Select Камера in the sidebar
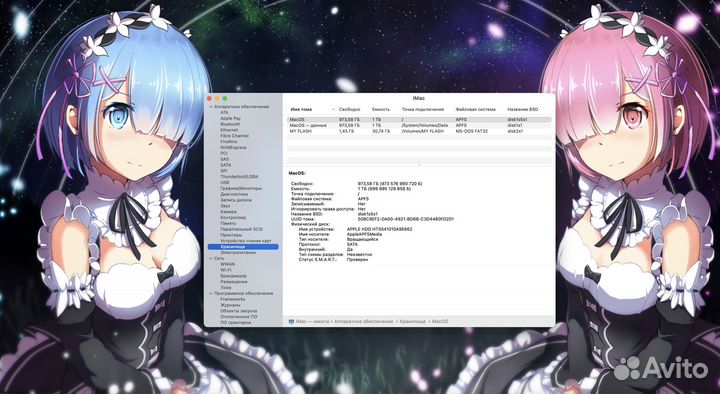 [228, 212]
